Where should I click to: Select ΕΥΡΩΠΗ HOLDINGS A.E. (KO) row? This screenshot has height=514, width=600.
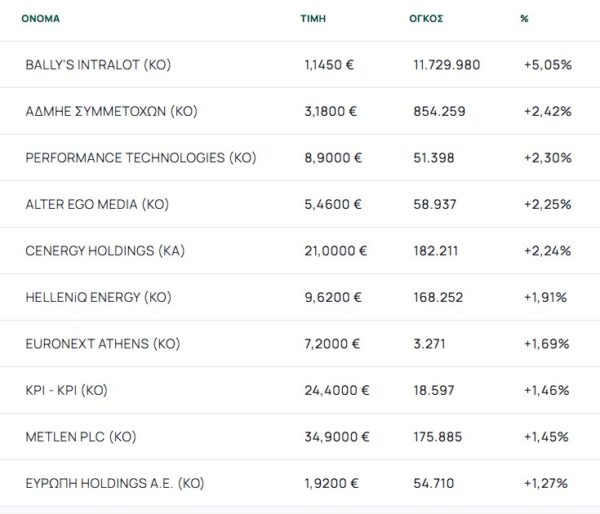[115, 483]
